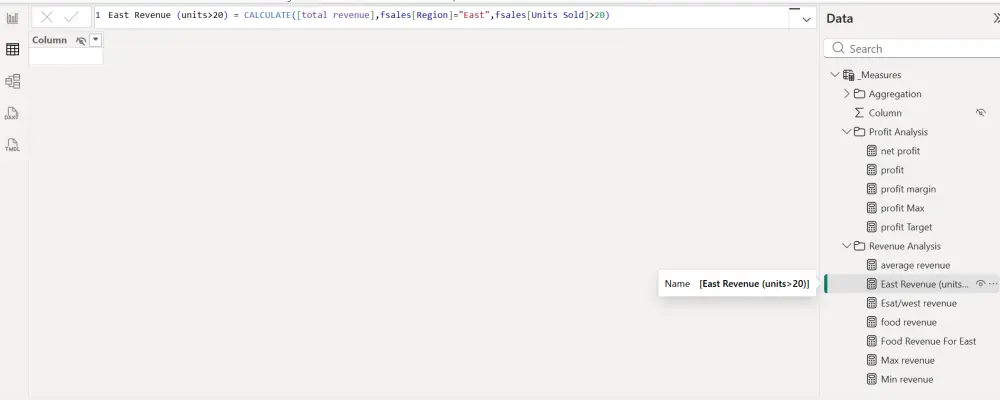Select the profit Target measure
Image resolution: width=1000 pixels, height=400 pixels.
coord(906,227)
